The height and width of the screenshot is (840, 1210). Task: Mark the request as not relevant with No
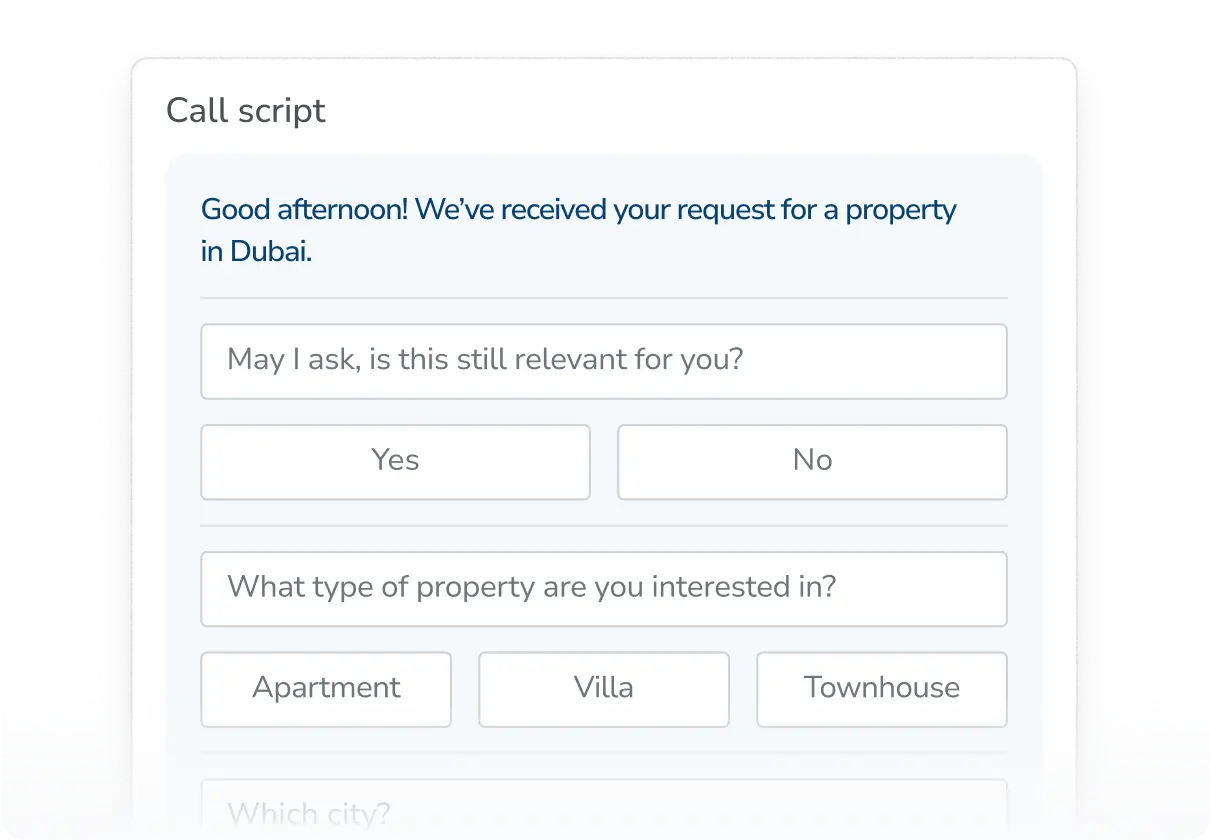812,461
